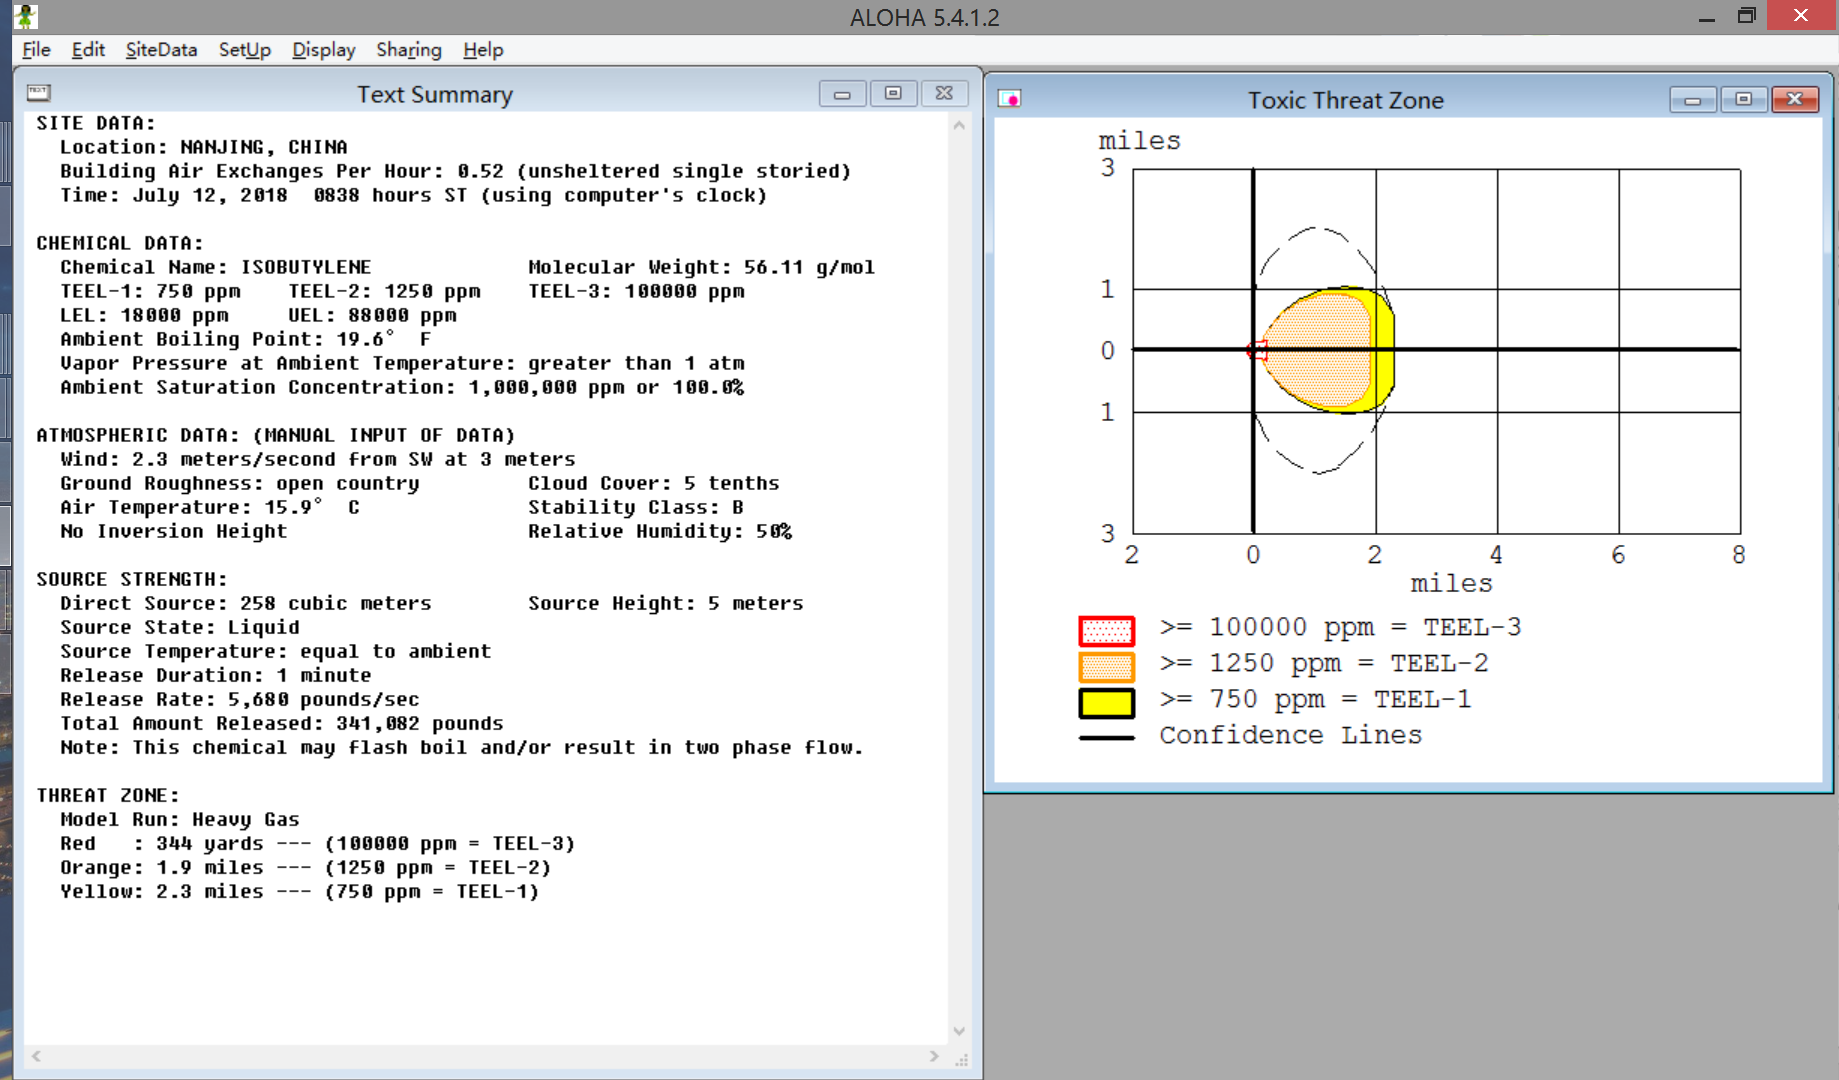Open the SetUp menu

click(245, 50)
